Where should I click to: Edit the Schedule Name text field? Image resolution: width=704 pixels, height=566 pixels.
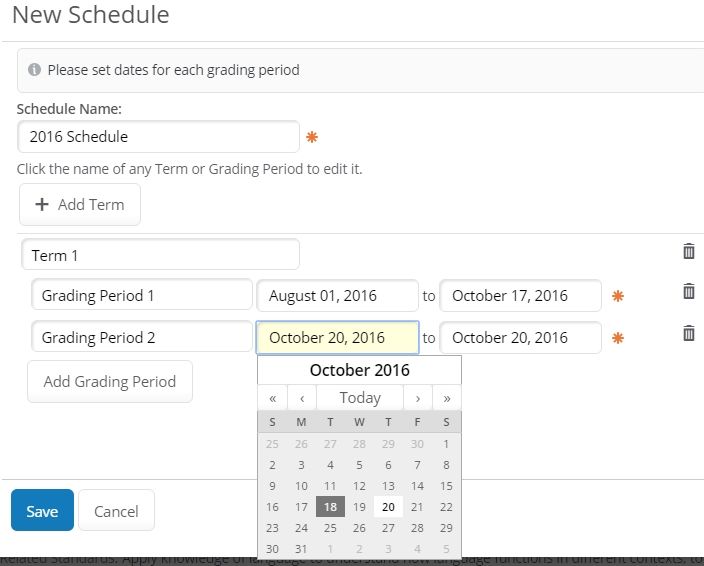coord(158,137)
